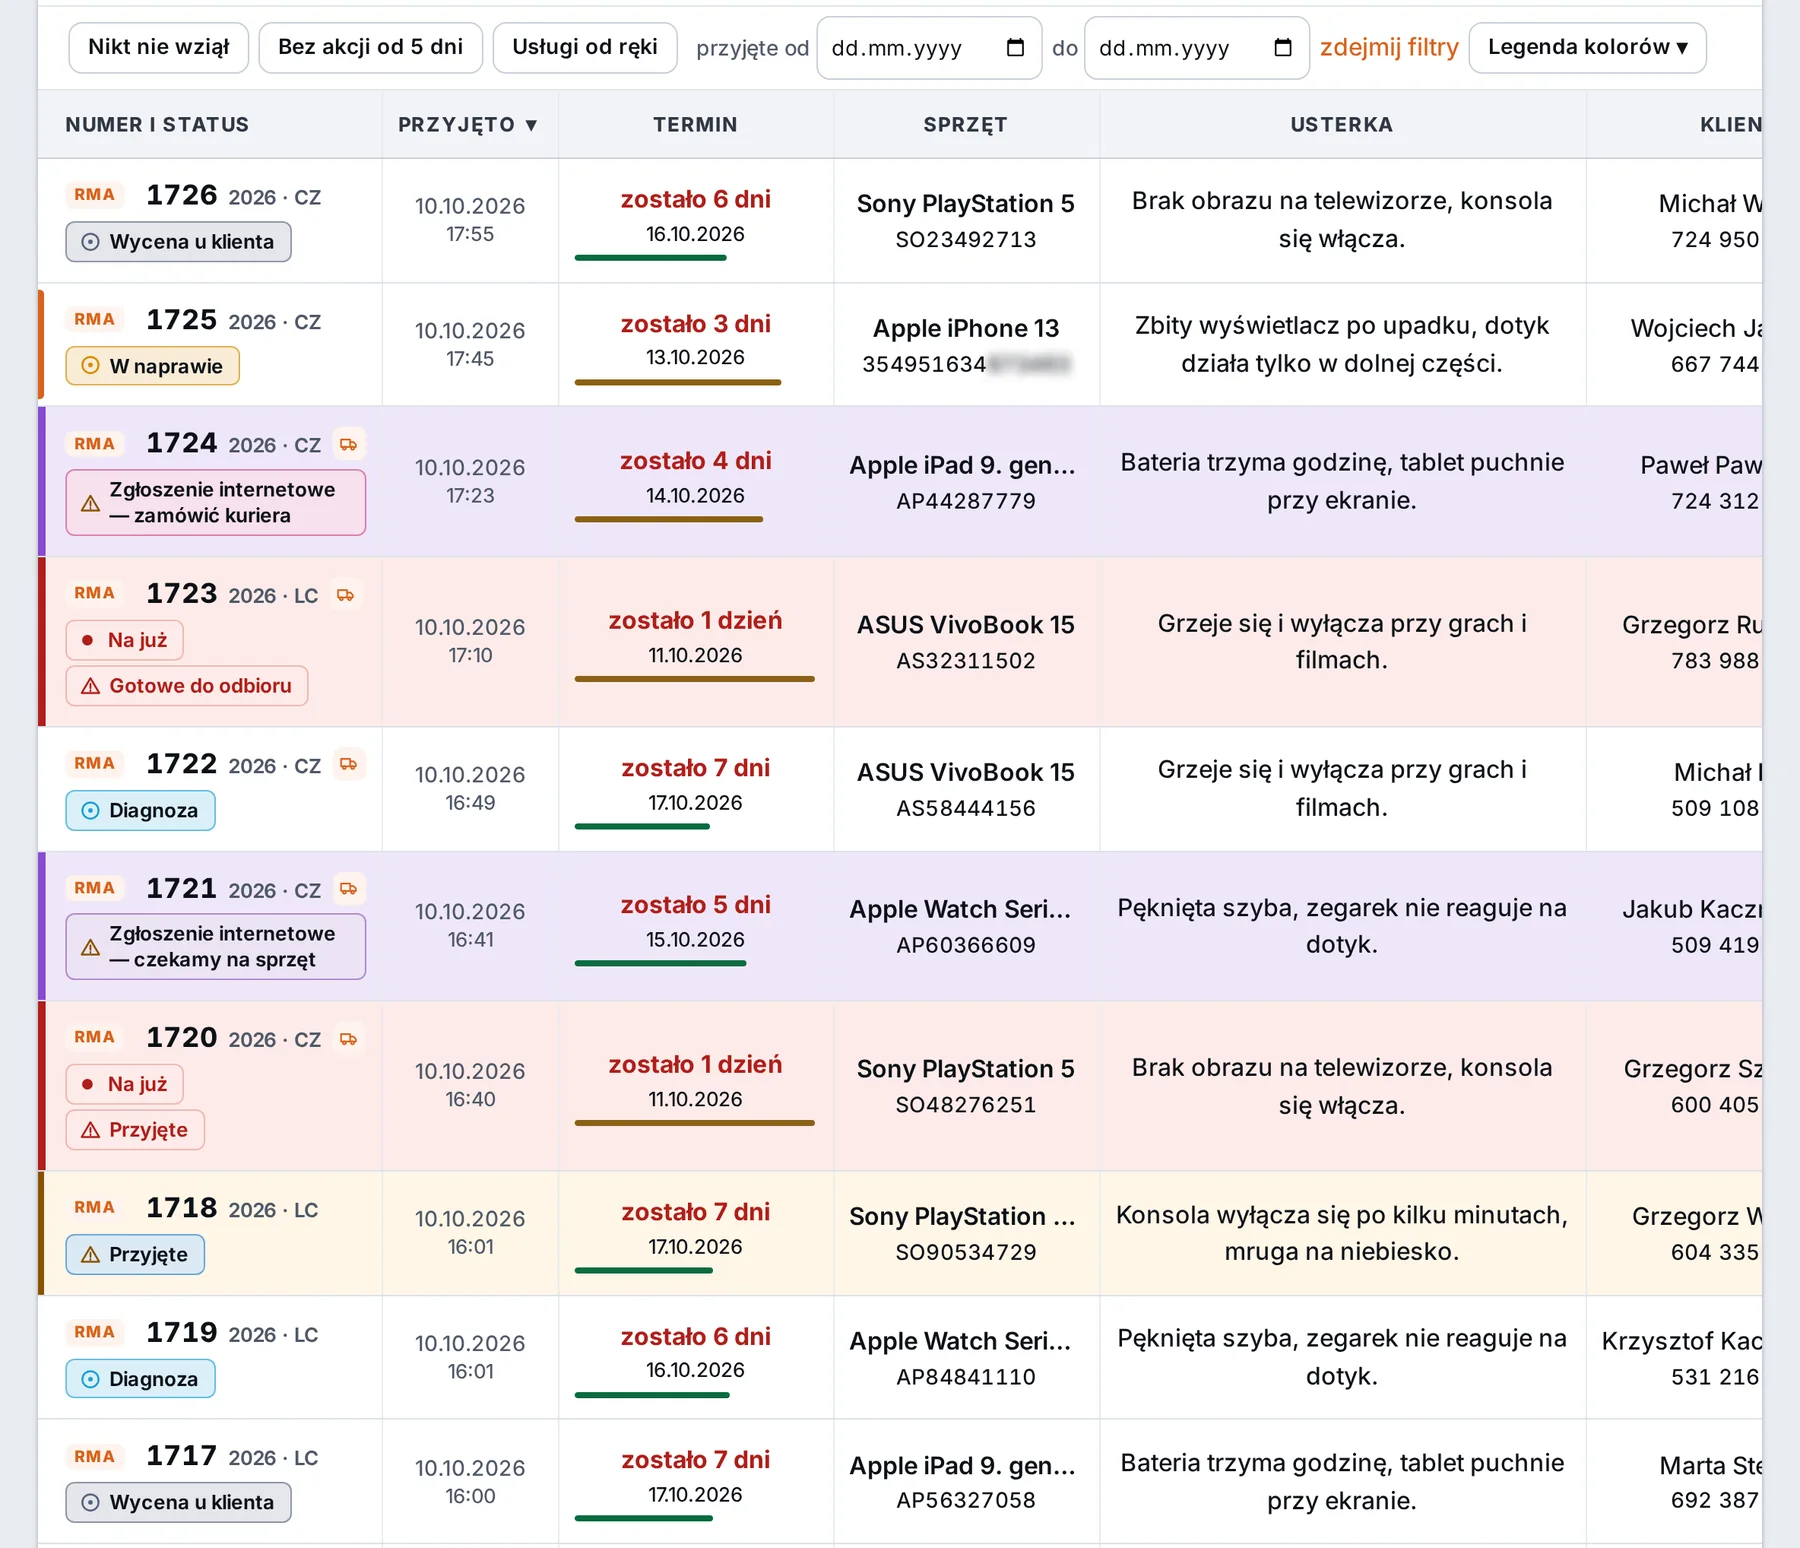Click deadline progress bar for RMA 1723

click(695, 679)
